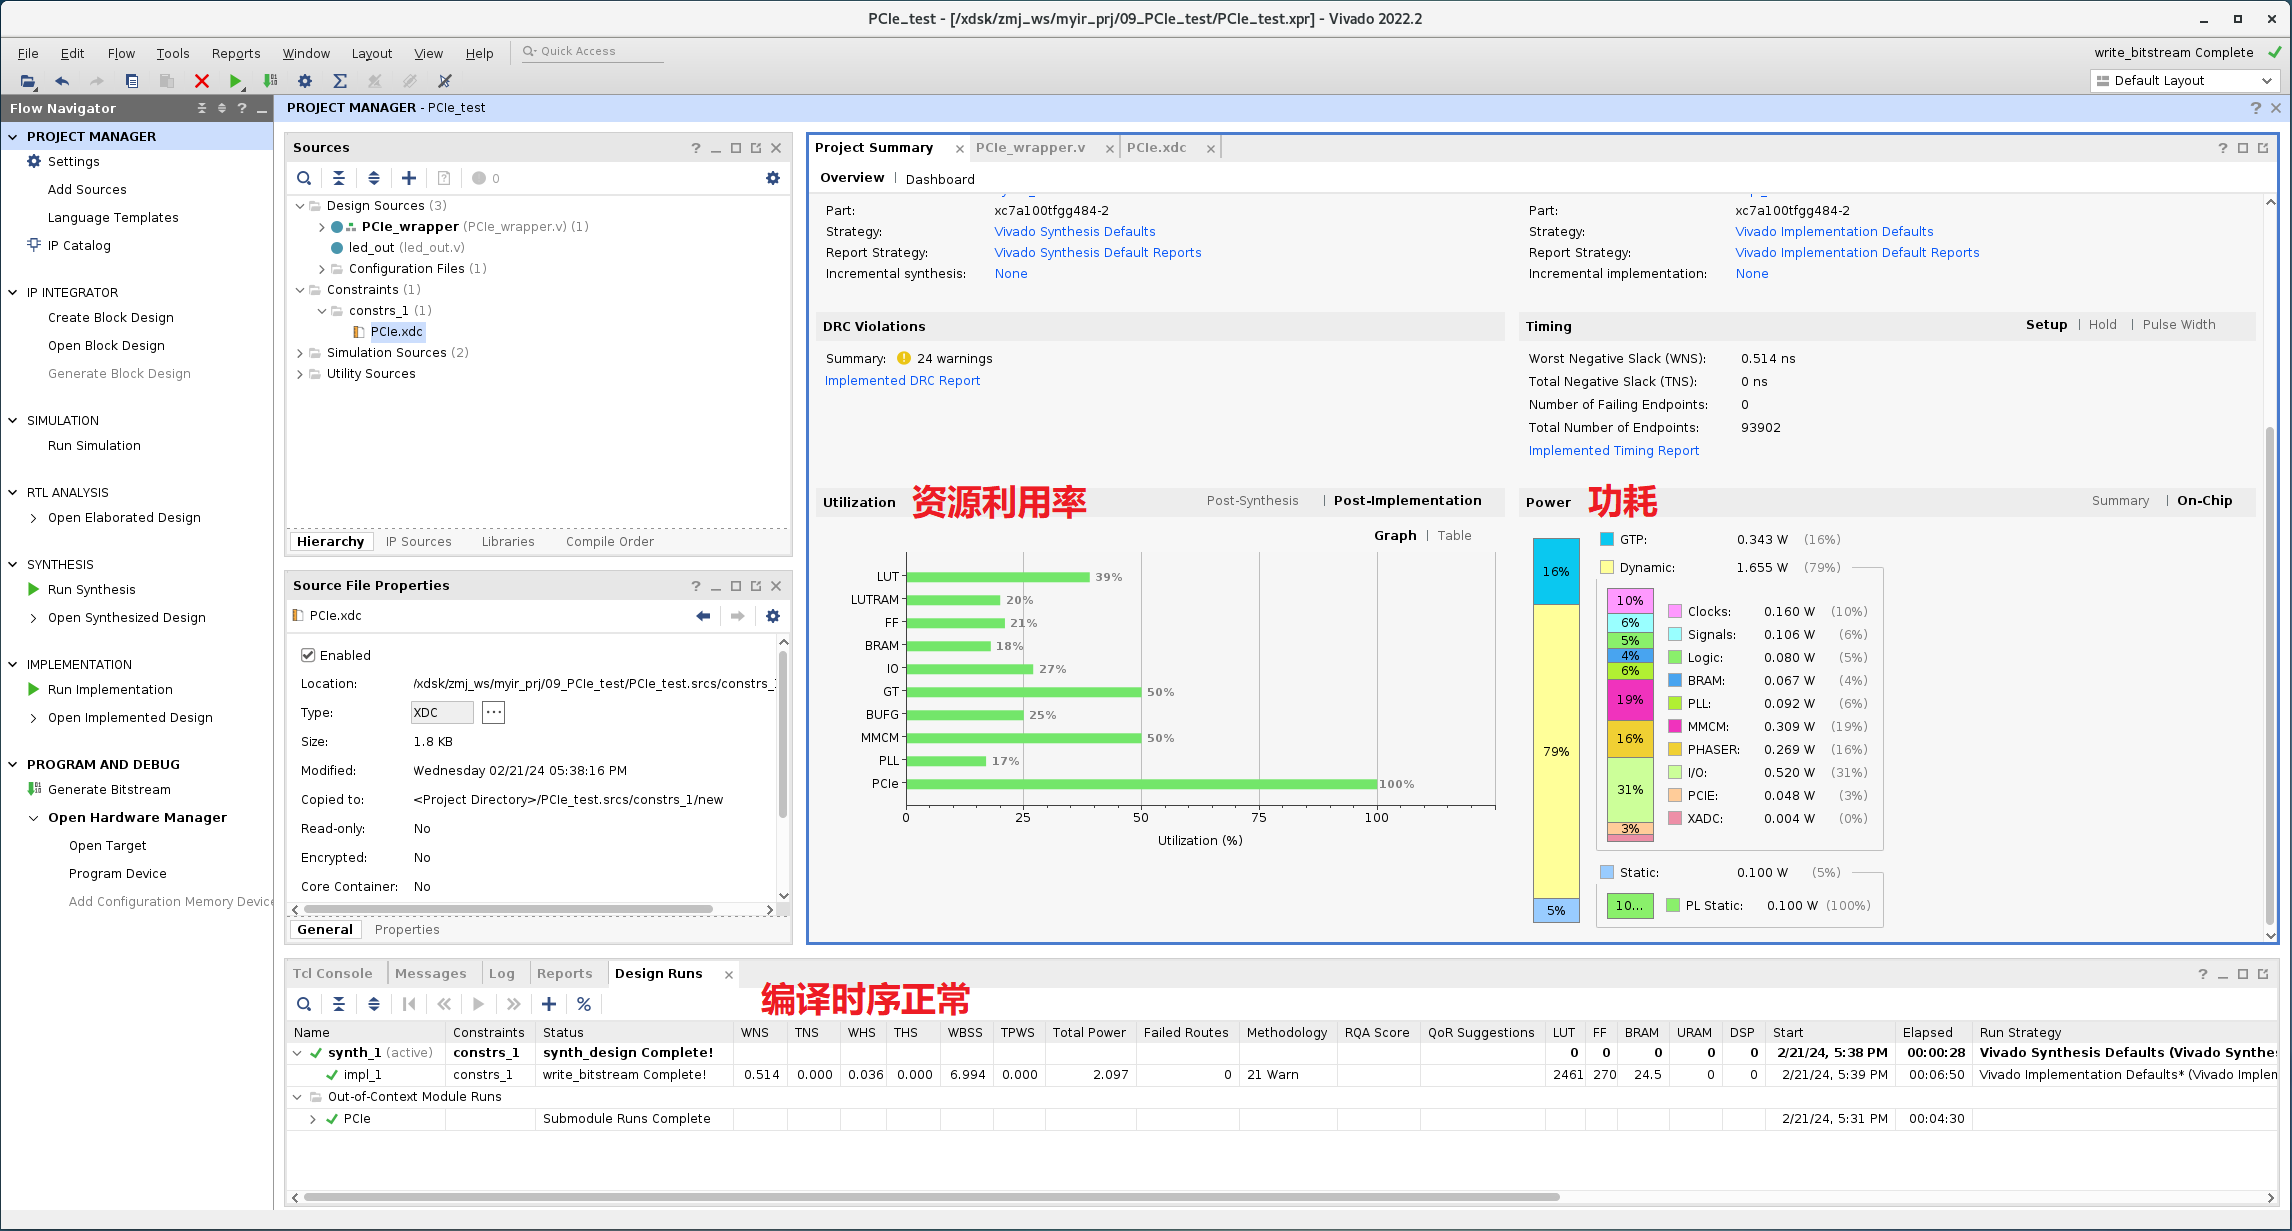Click the red Cancel X toolbar icon
Screen dimensions: 2292x1231
click(202, 81)
